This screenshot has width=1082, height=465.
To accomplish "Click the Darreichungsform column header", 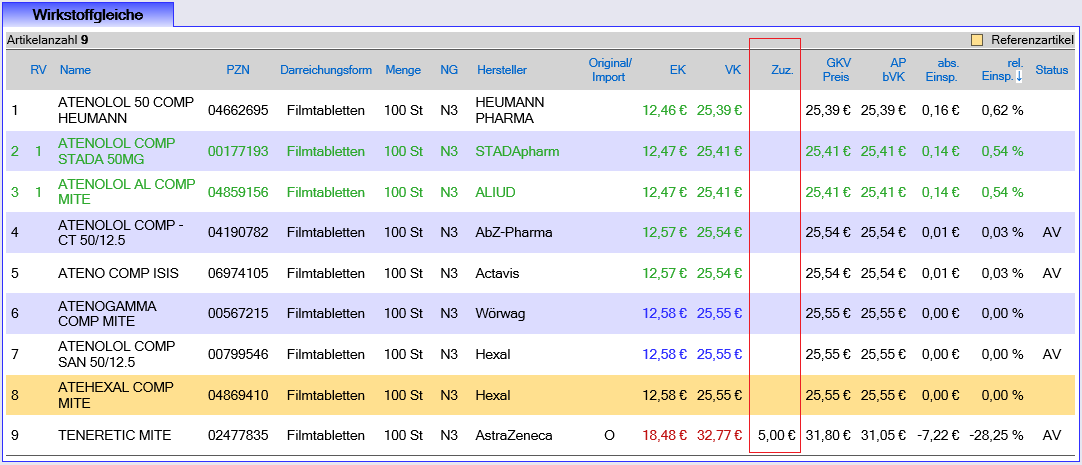I will 326,70.
